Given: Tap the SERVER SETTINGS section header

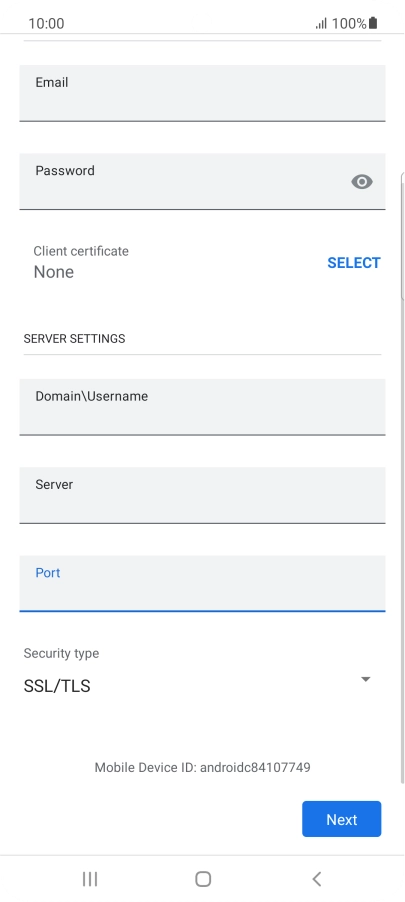Looking at the screenshot, I should click(x=74, y=339).
